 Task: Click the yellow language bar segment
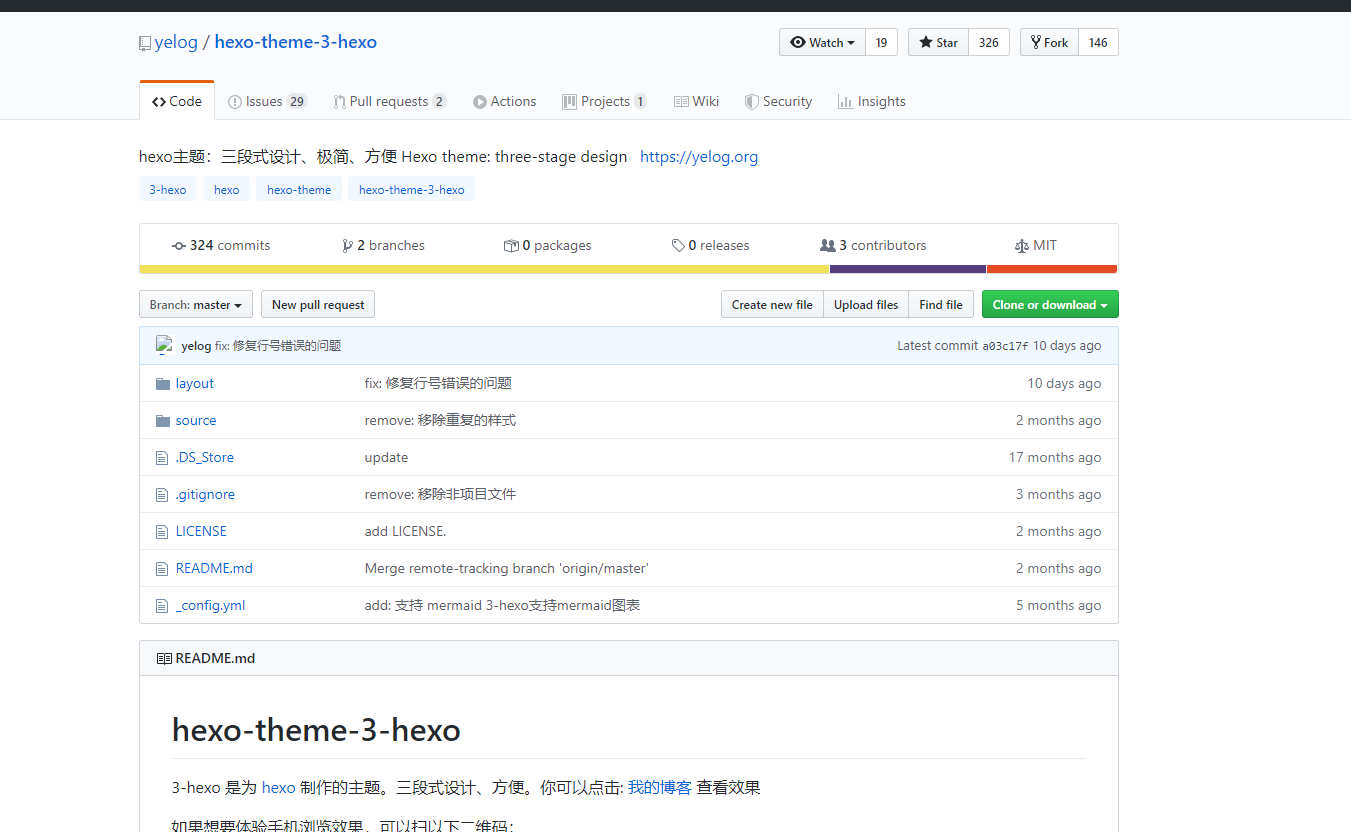pos(484,269)
